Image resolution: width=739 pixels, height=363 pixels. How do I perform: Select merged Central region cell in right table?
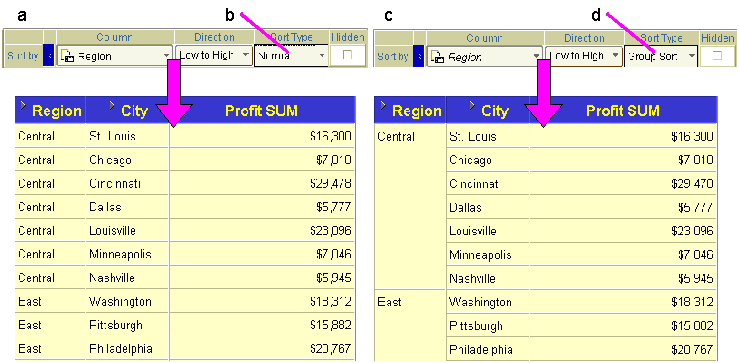tap(410, 207)
